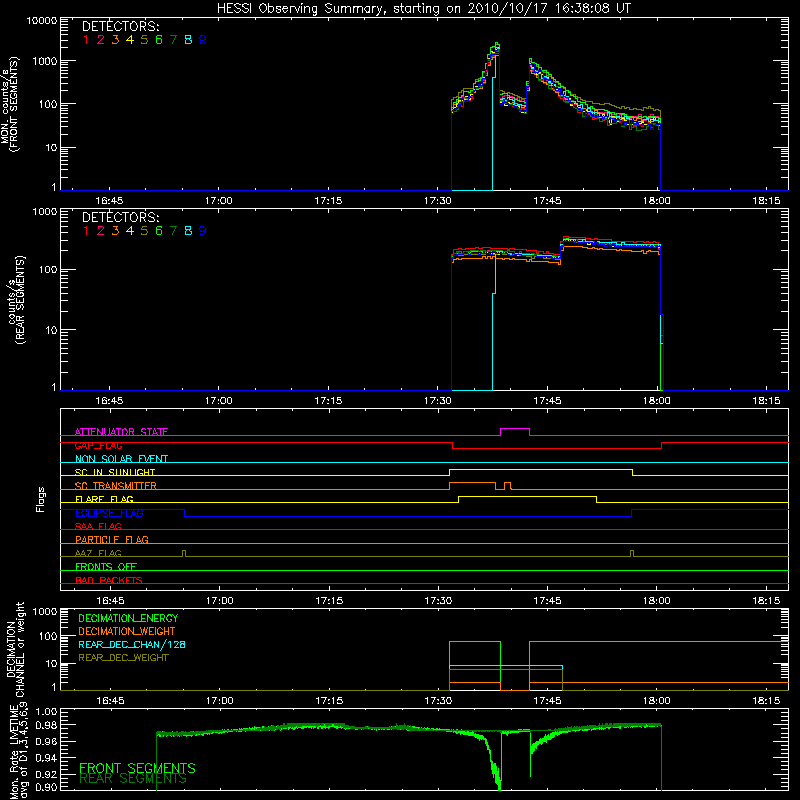
Task: Click the ATTENUATOR_STATE flag label
Action: coord(121,432)
